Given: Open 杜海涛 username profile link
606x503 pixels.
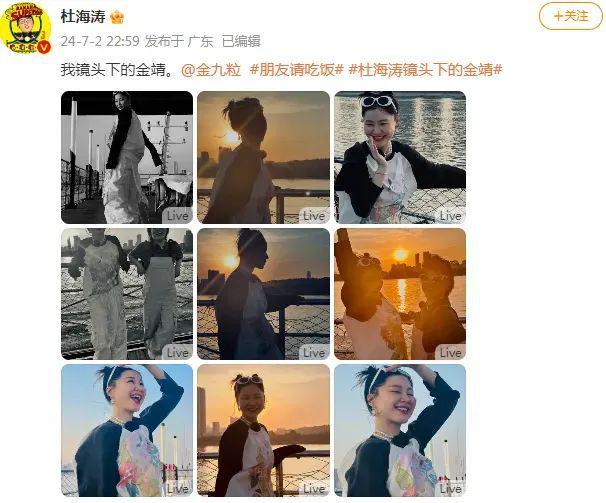Looking at the screenshot, I should click(x=83, y=17).
